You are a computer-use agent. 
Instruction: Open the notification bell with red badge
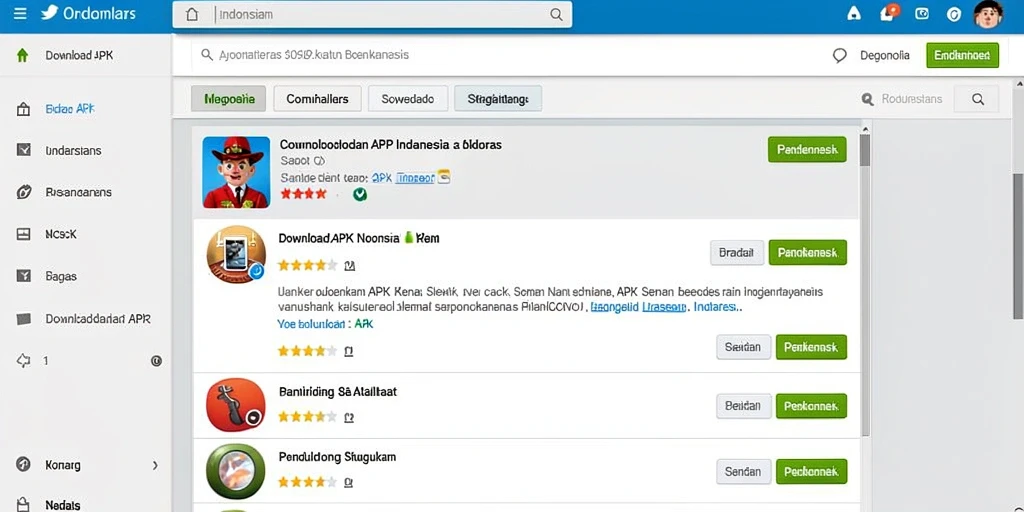[888, 13]
